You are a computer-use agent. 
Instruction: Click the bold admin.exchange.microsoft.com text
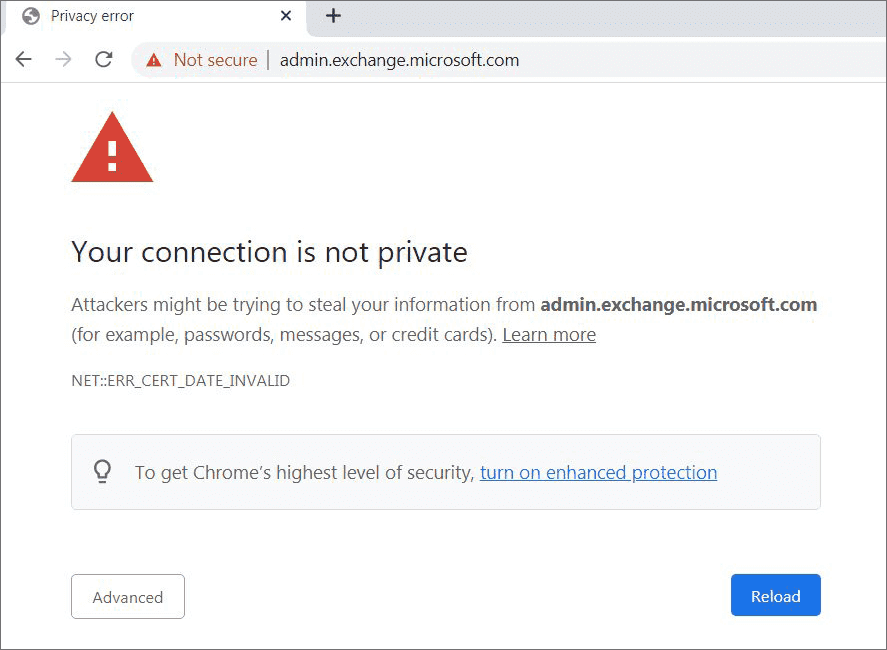pyautogui.click(x=679, y=305)
